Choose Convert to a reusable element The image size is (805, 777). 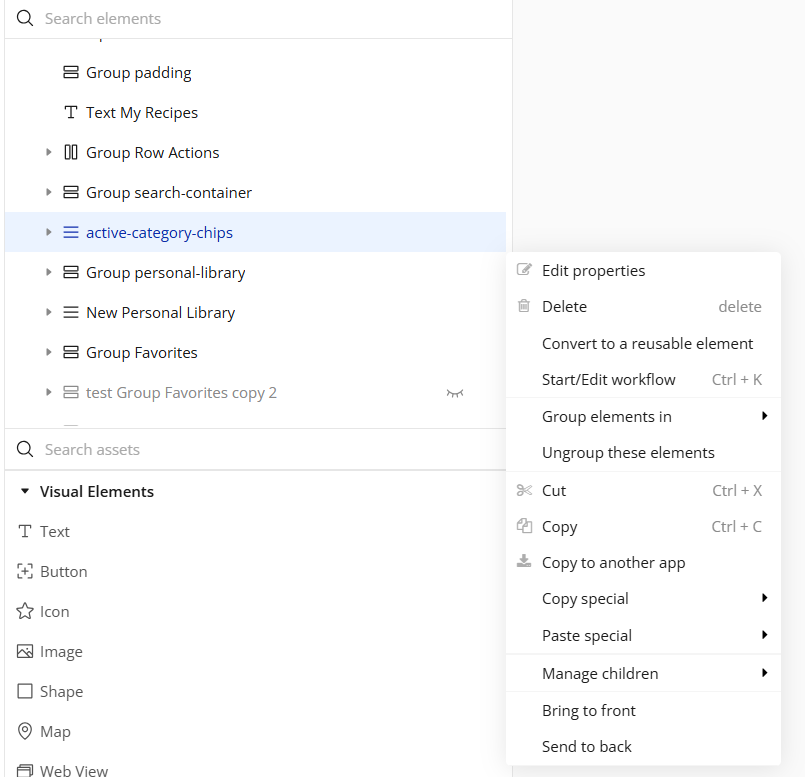click(x=647, y=343)
